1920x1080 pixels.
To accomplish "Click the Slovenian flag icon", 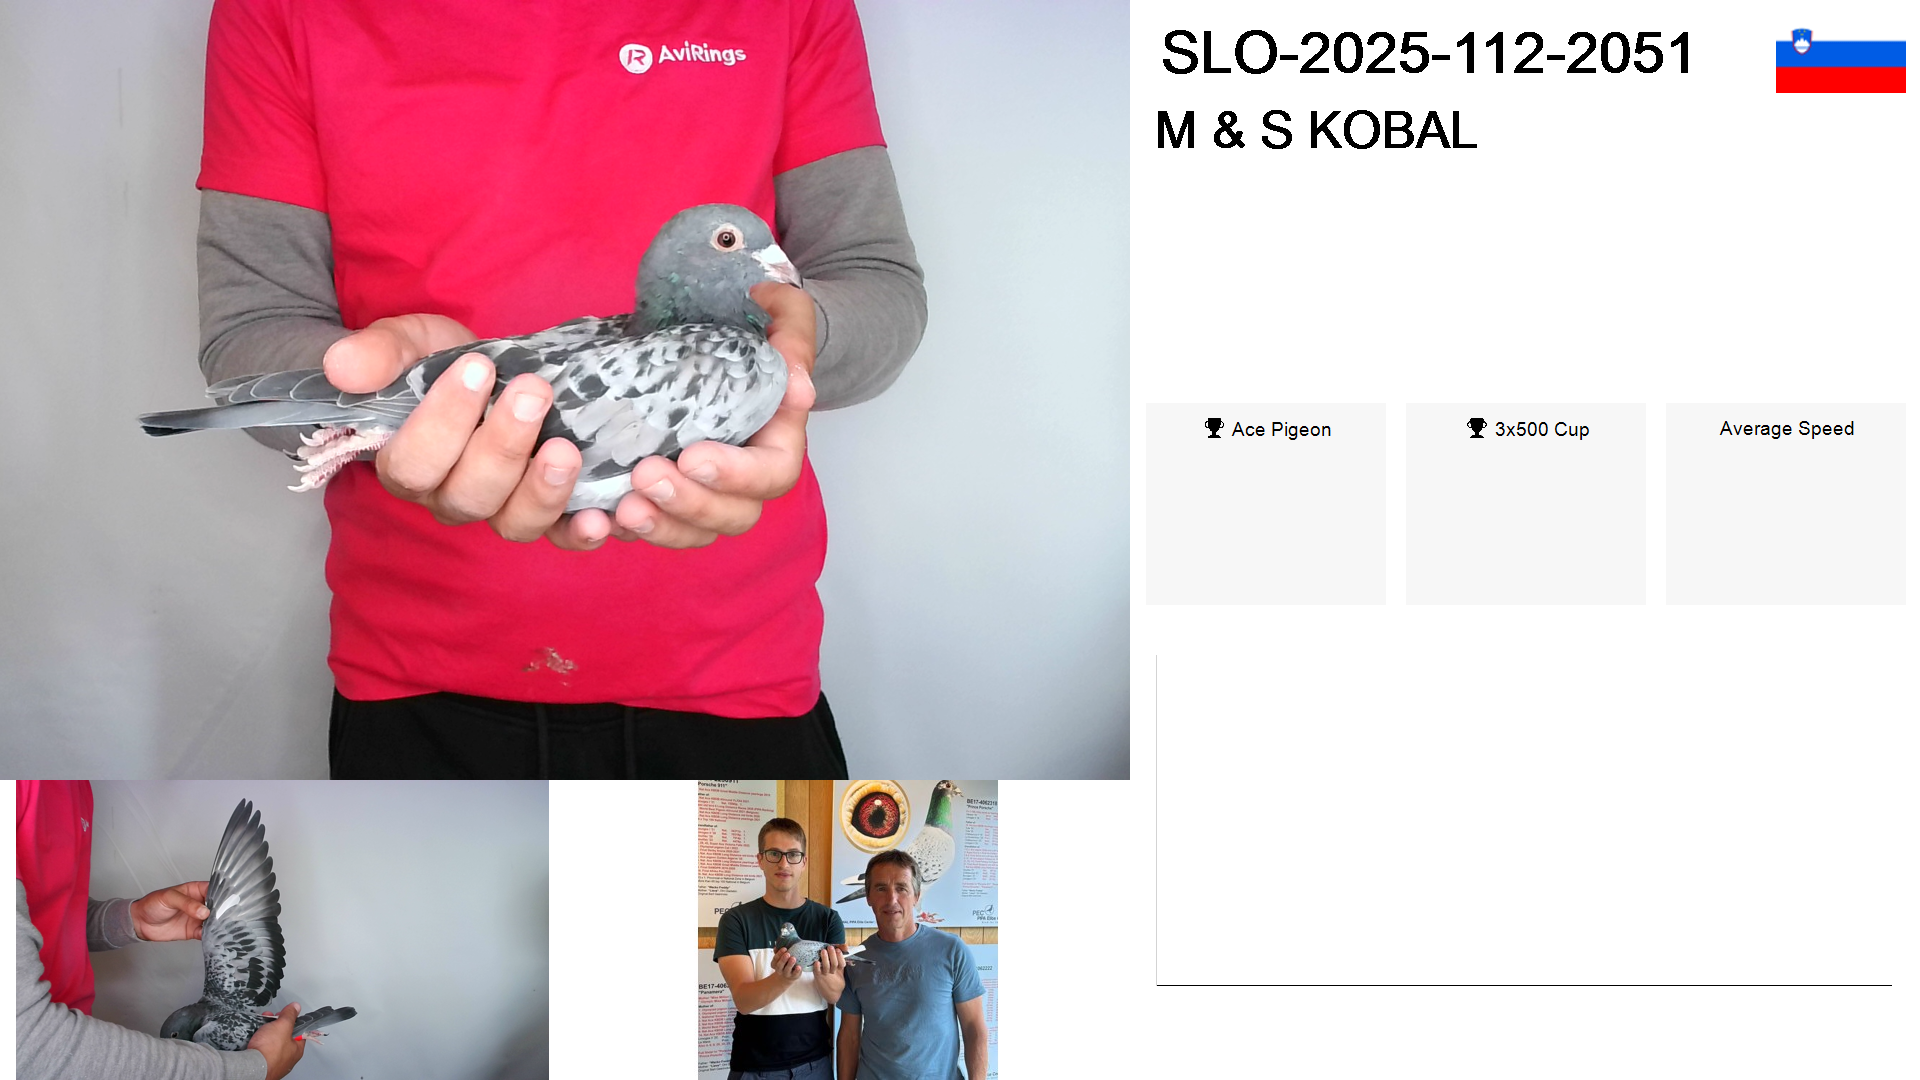I will [x=1840, y=60].
